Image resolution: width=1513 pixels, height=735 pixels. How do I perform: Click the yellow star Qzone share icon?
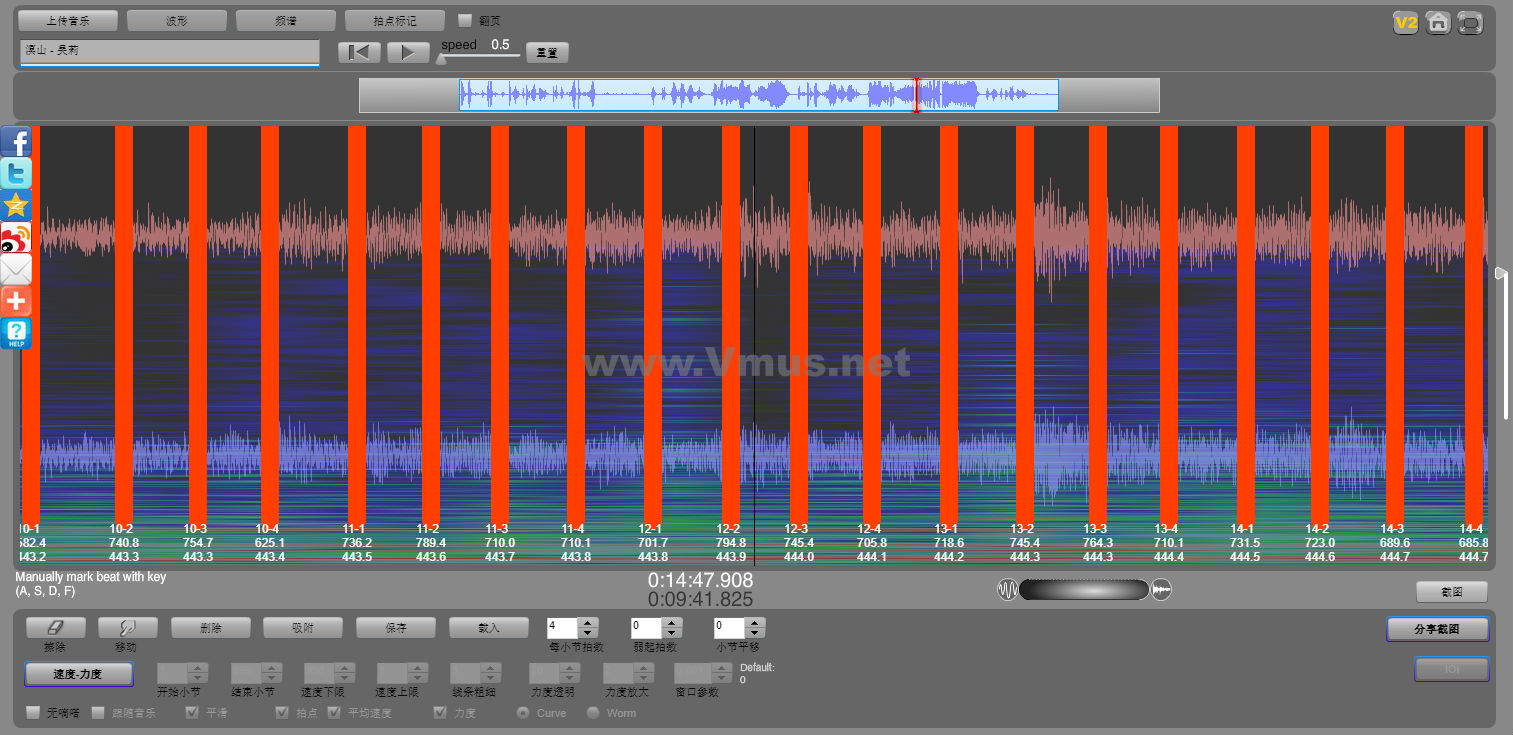(x=16, y=205)
